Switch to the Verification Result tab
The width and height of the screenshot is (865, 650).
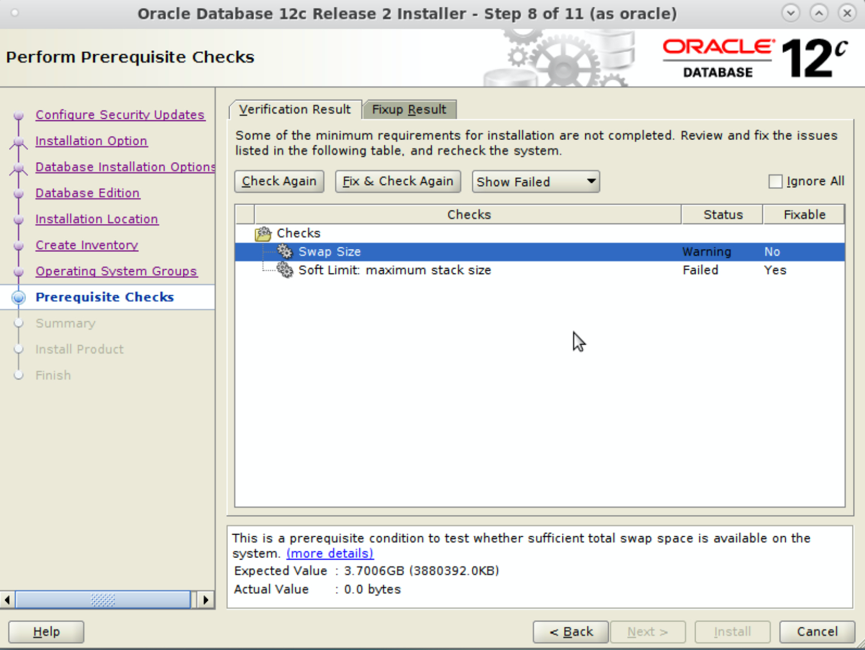point(295,109)
